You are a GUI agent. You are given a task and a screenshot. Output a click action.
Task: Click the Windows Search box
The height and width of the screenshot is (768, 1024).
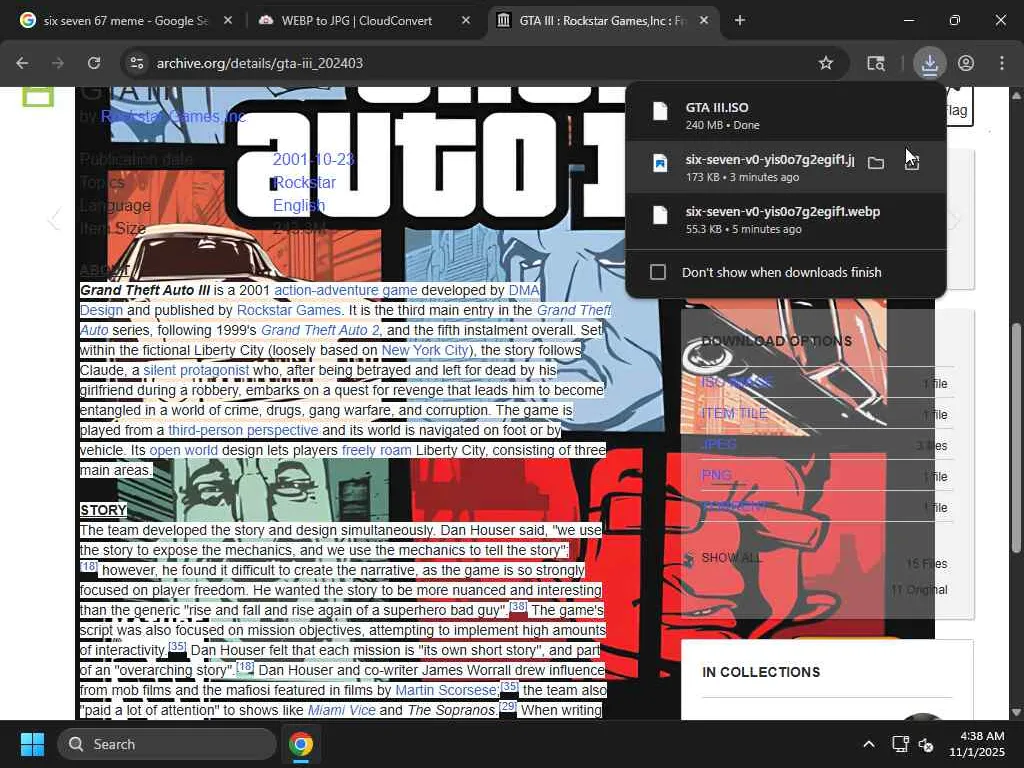pyautogui.click(x=167, y=744)
